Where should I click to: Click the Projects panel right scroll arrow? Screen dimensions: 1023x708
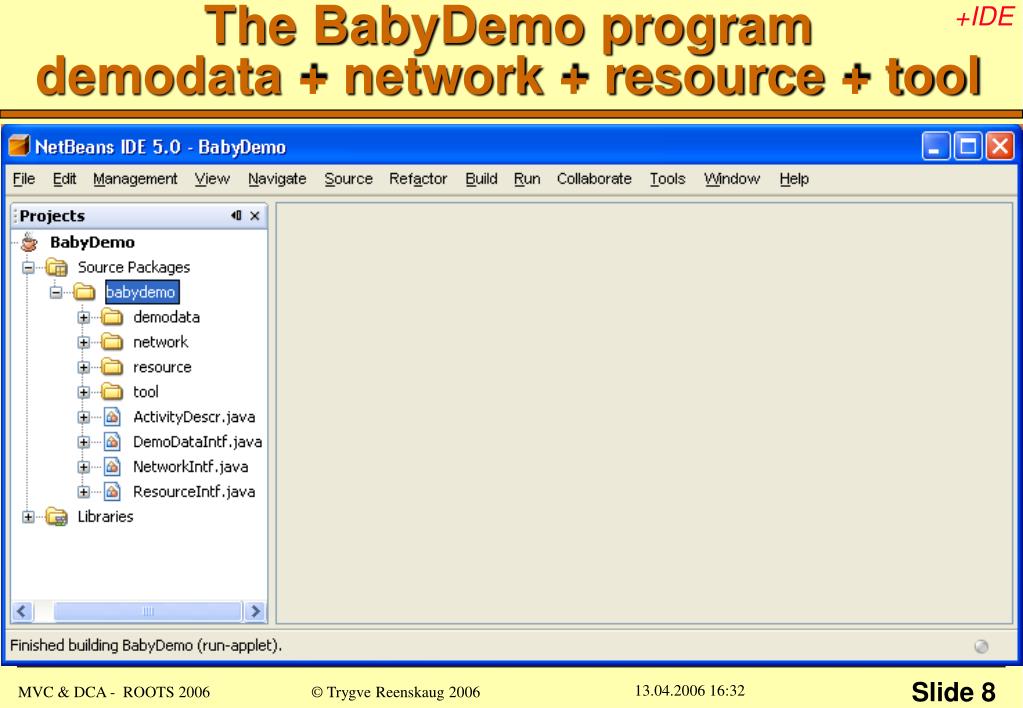(255, 611)
